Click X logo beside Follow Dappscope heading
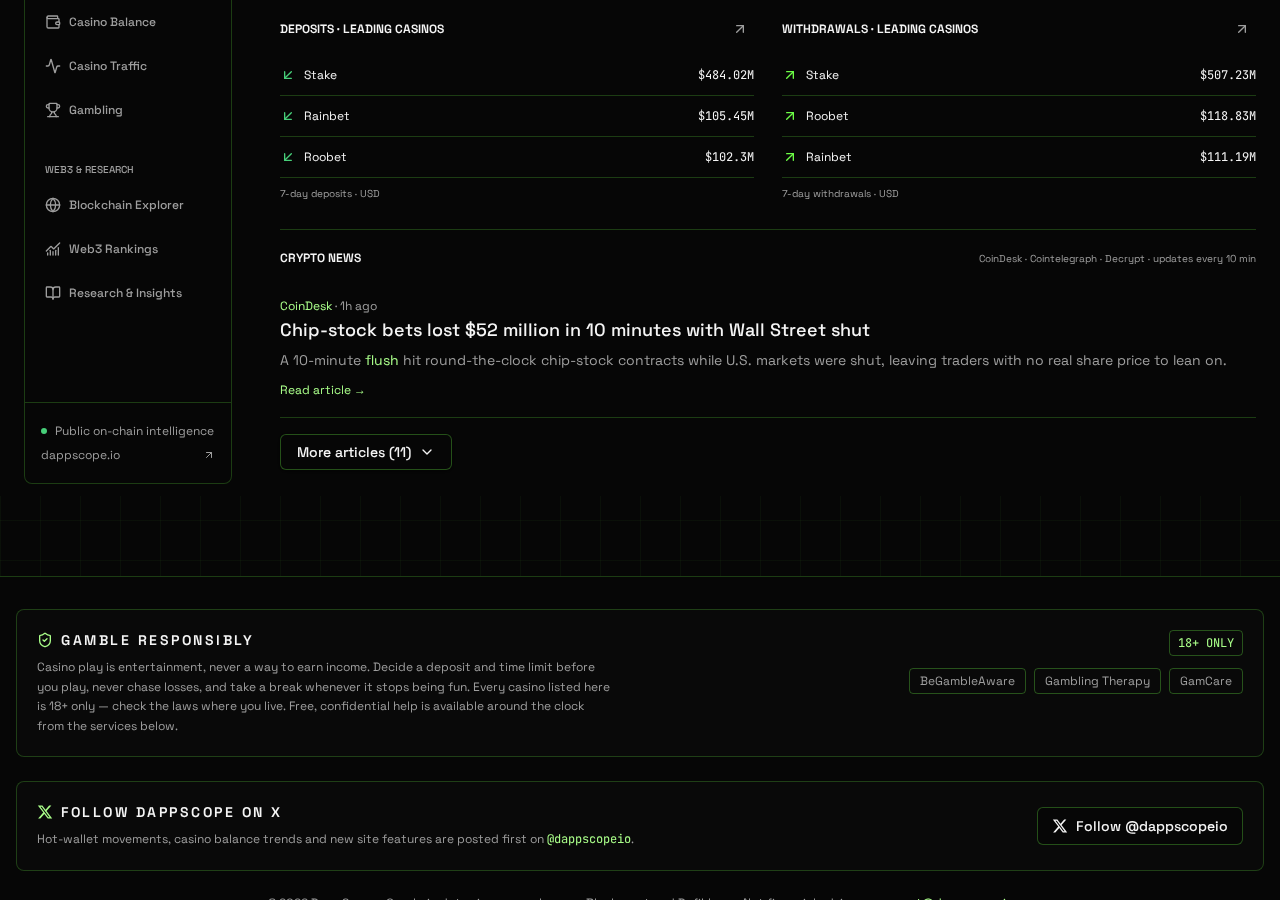This screenshot has height=900, width=1280. pos(45,812)
